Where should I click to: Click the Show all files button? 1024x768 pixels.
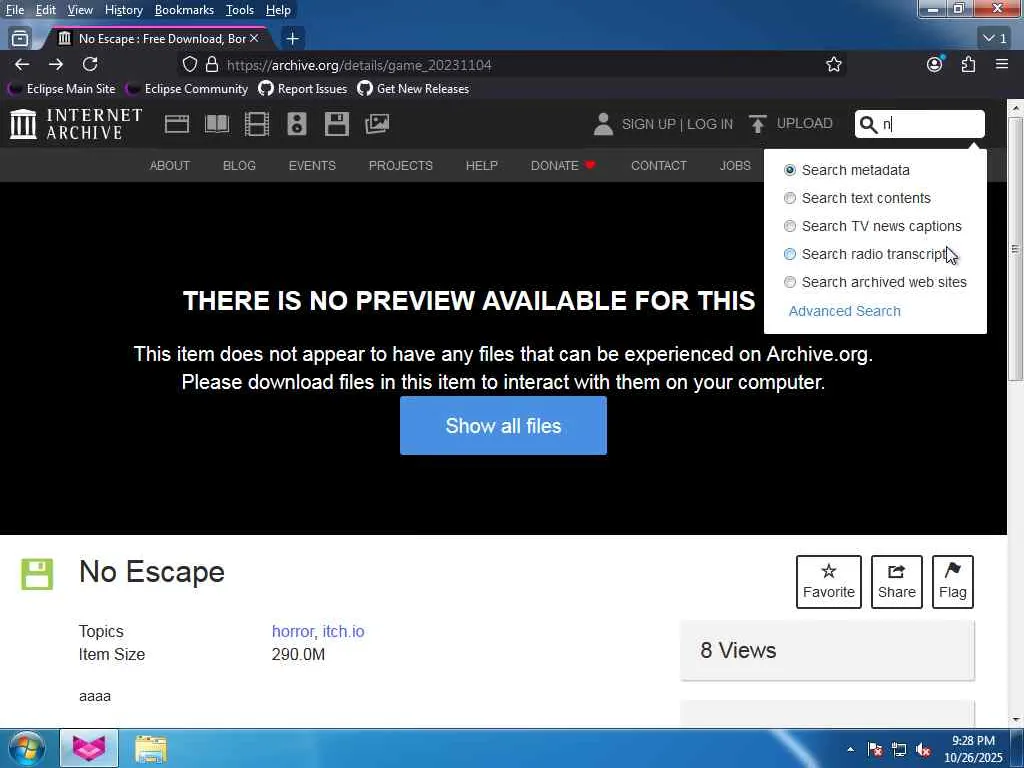click(503, 425)
